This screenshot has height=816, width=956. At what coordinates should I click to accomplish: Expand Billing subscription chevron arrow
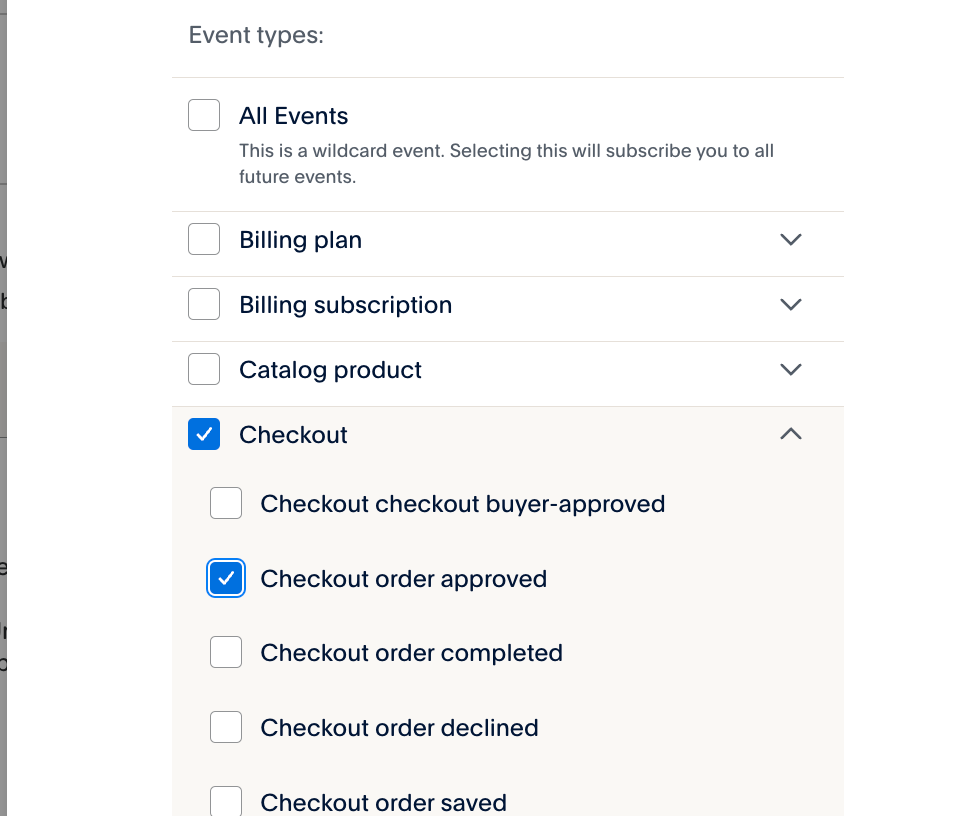791,305
